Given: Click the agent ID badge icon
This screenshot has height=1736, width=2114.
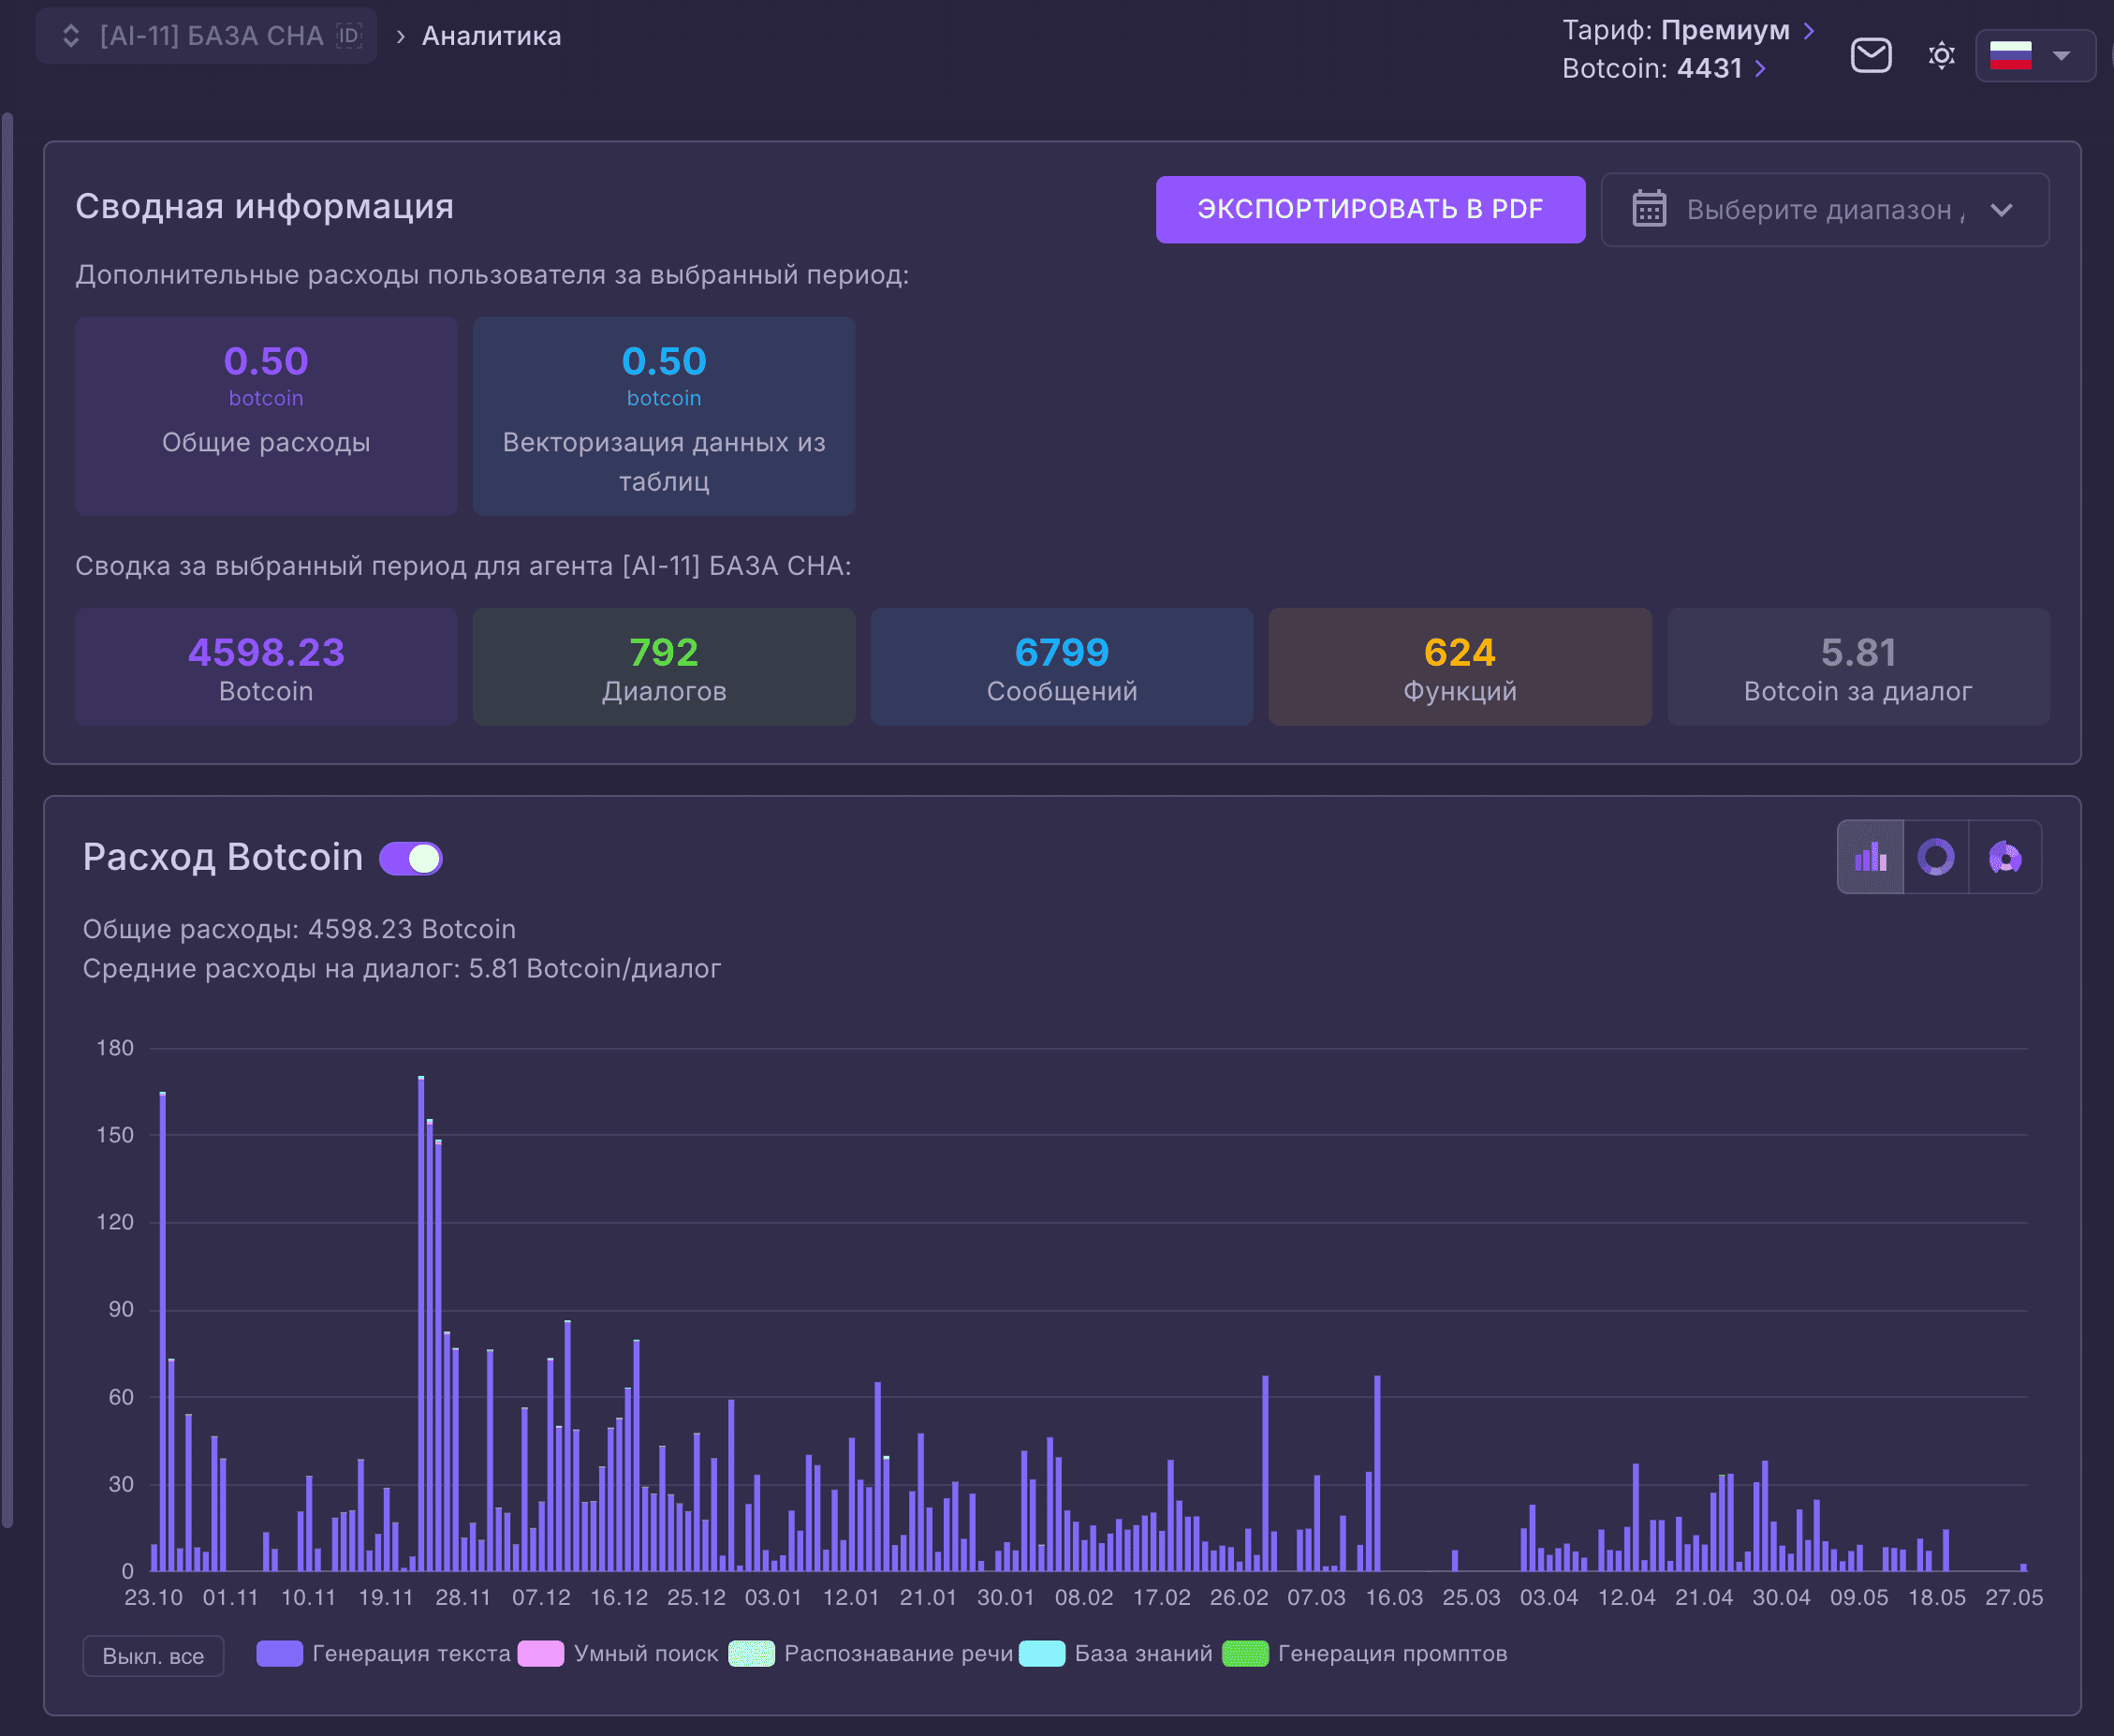Looking at the screenshot, I should pos(349,36).
